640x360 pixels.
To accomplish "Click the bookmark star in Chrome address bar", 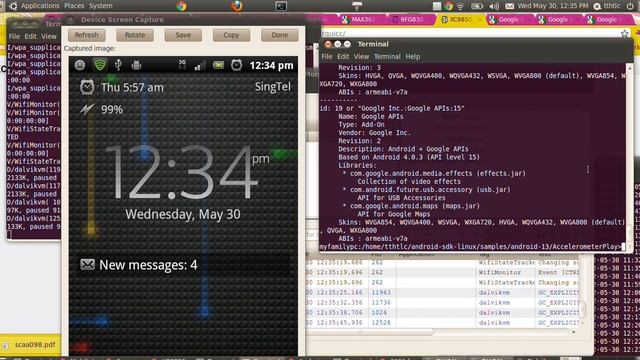I will coord(624,33).
